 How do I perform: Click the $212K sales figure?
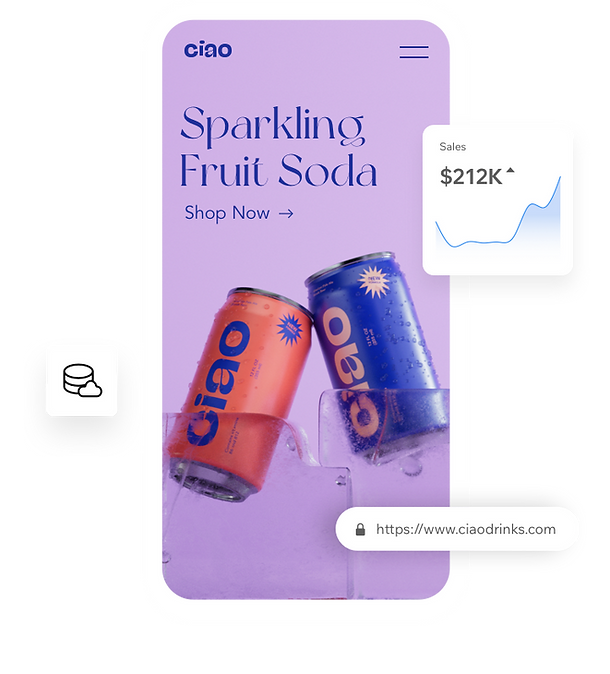pos(471,177)
